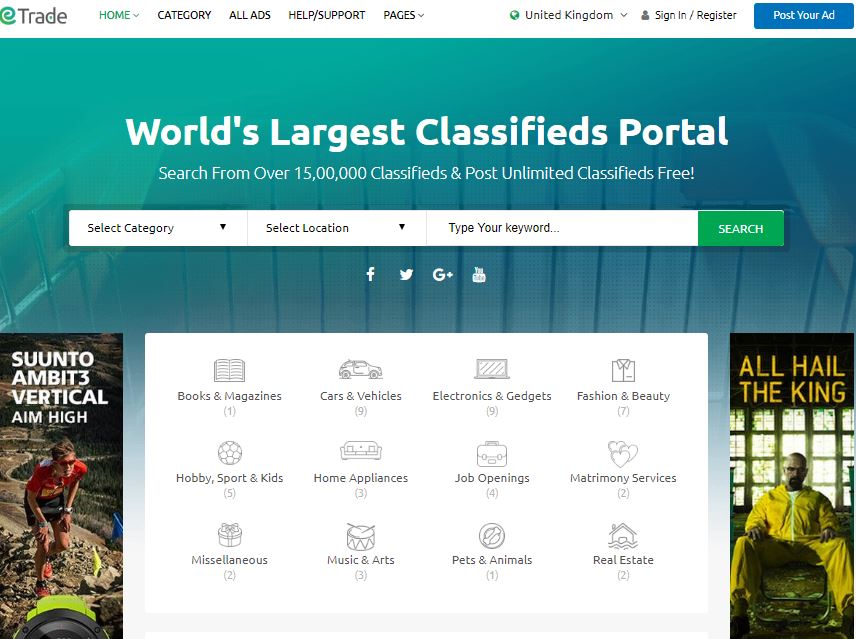Screen dimensions: 856x639
Task: Open the Job Openings category link
Action: click(492, 478)
